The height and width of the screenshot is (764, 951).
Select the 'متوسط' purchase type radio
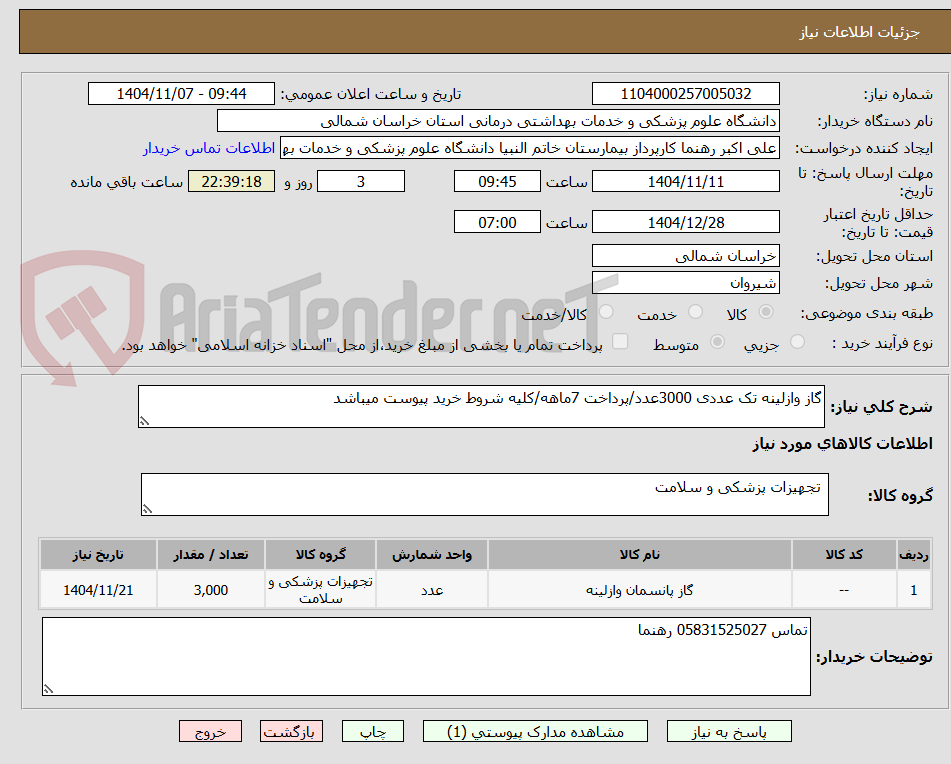coord(717,342)
